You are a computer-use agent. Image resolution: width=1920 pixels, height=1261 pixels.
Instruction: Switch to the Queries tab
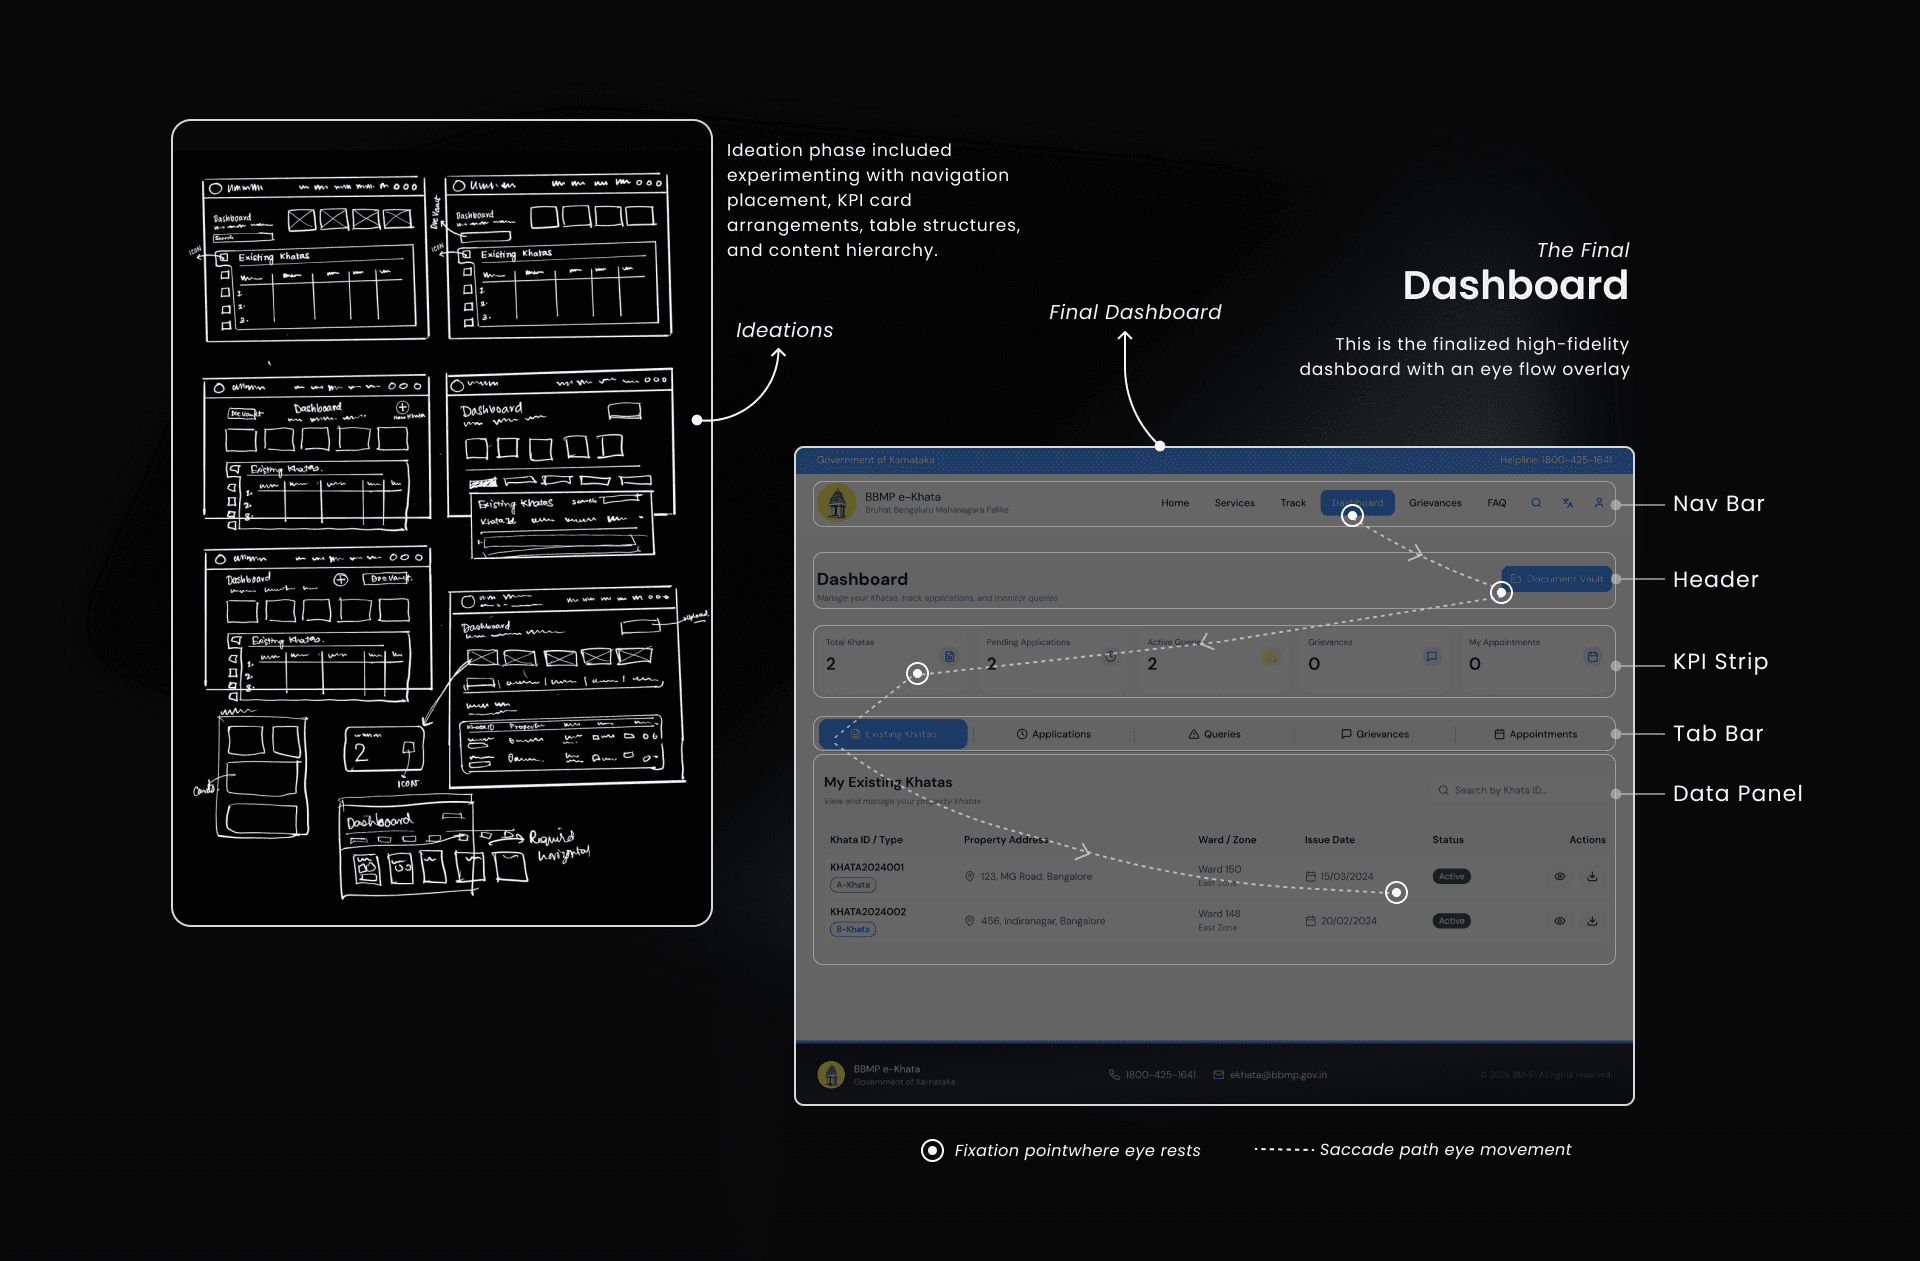point(1214,734)
